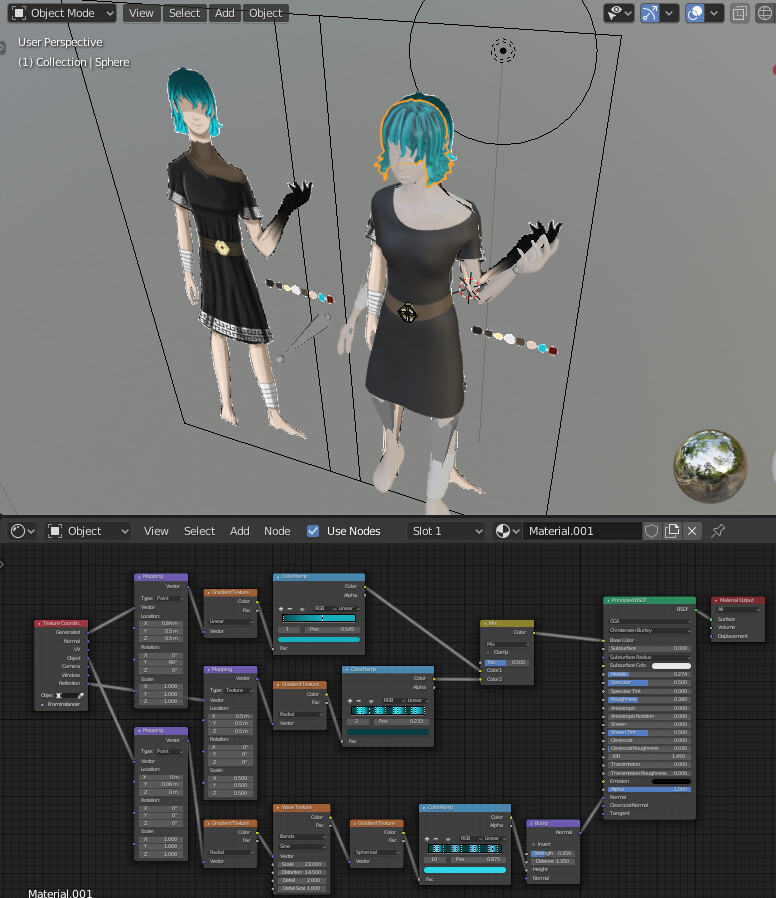Open the Slot 1 material slot dropdown

447,531
